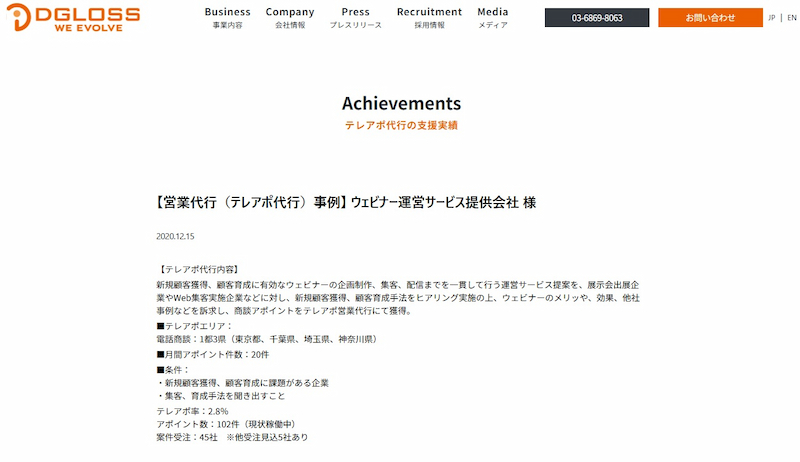Click the orange お問い合わせ button
800x462 pixels.
pos(710,18)
